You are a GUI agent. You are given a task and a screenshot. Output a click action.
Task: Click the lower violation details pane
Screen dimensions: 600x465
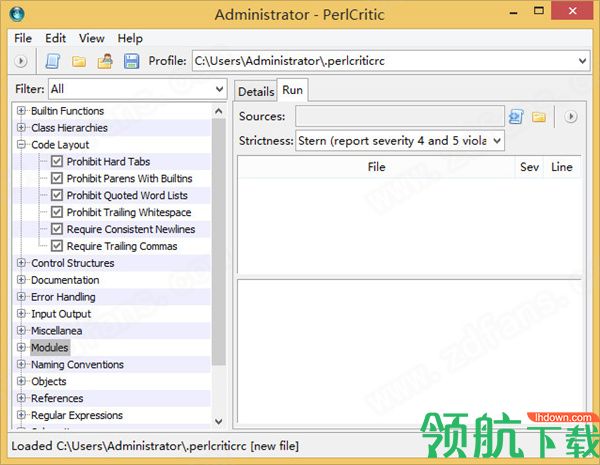(x=409, y=351)
